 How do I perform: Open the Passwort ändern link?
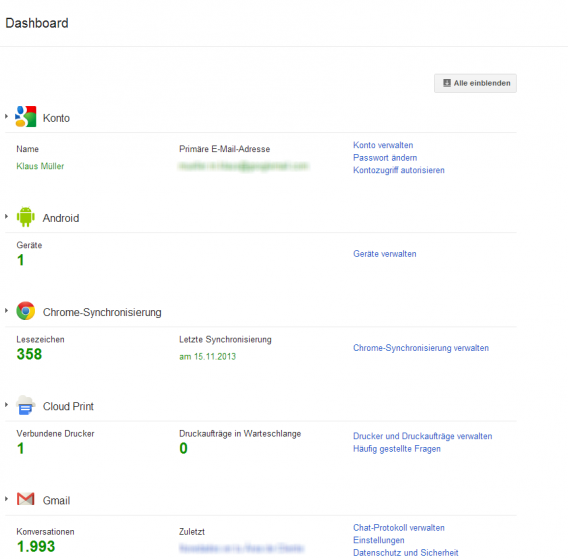point(385,158)
